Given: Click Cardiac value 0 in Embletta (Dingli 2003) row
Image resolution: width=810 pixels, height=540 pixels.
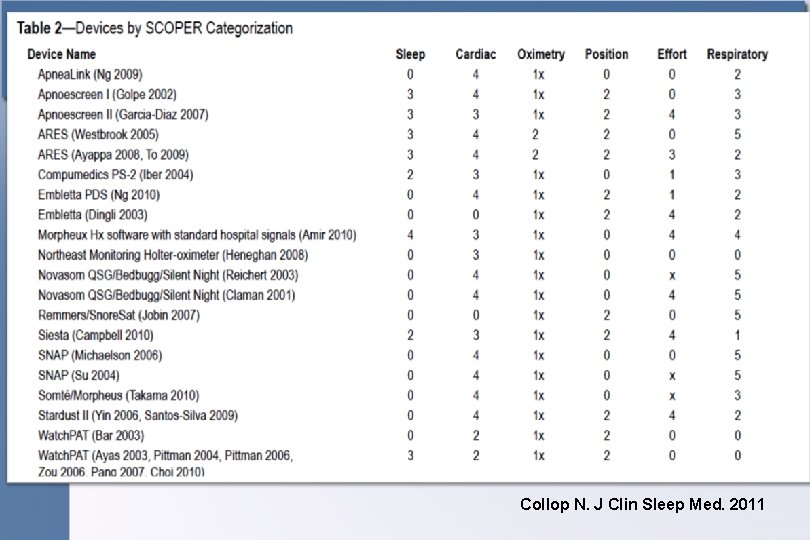Looking at the screenshot, I should point(476,215).
